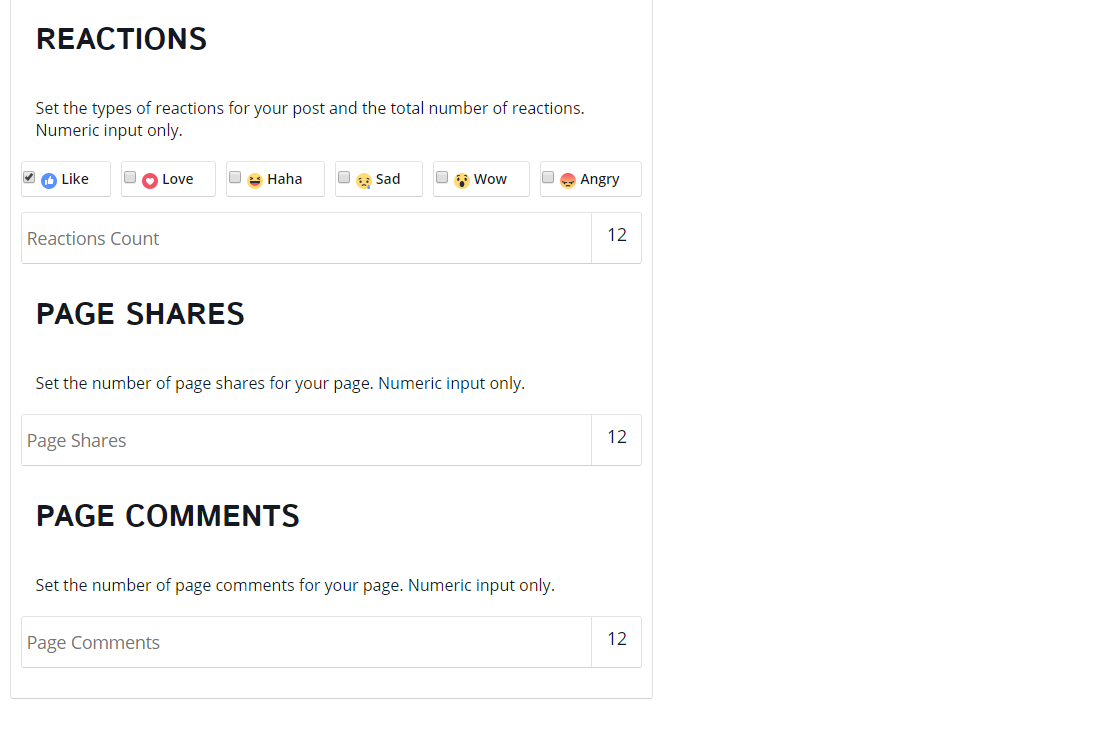Click the PAGE SHARES heading
This screenshot has width=1119, height=753.
141,314
